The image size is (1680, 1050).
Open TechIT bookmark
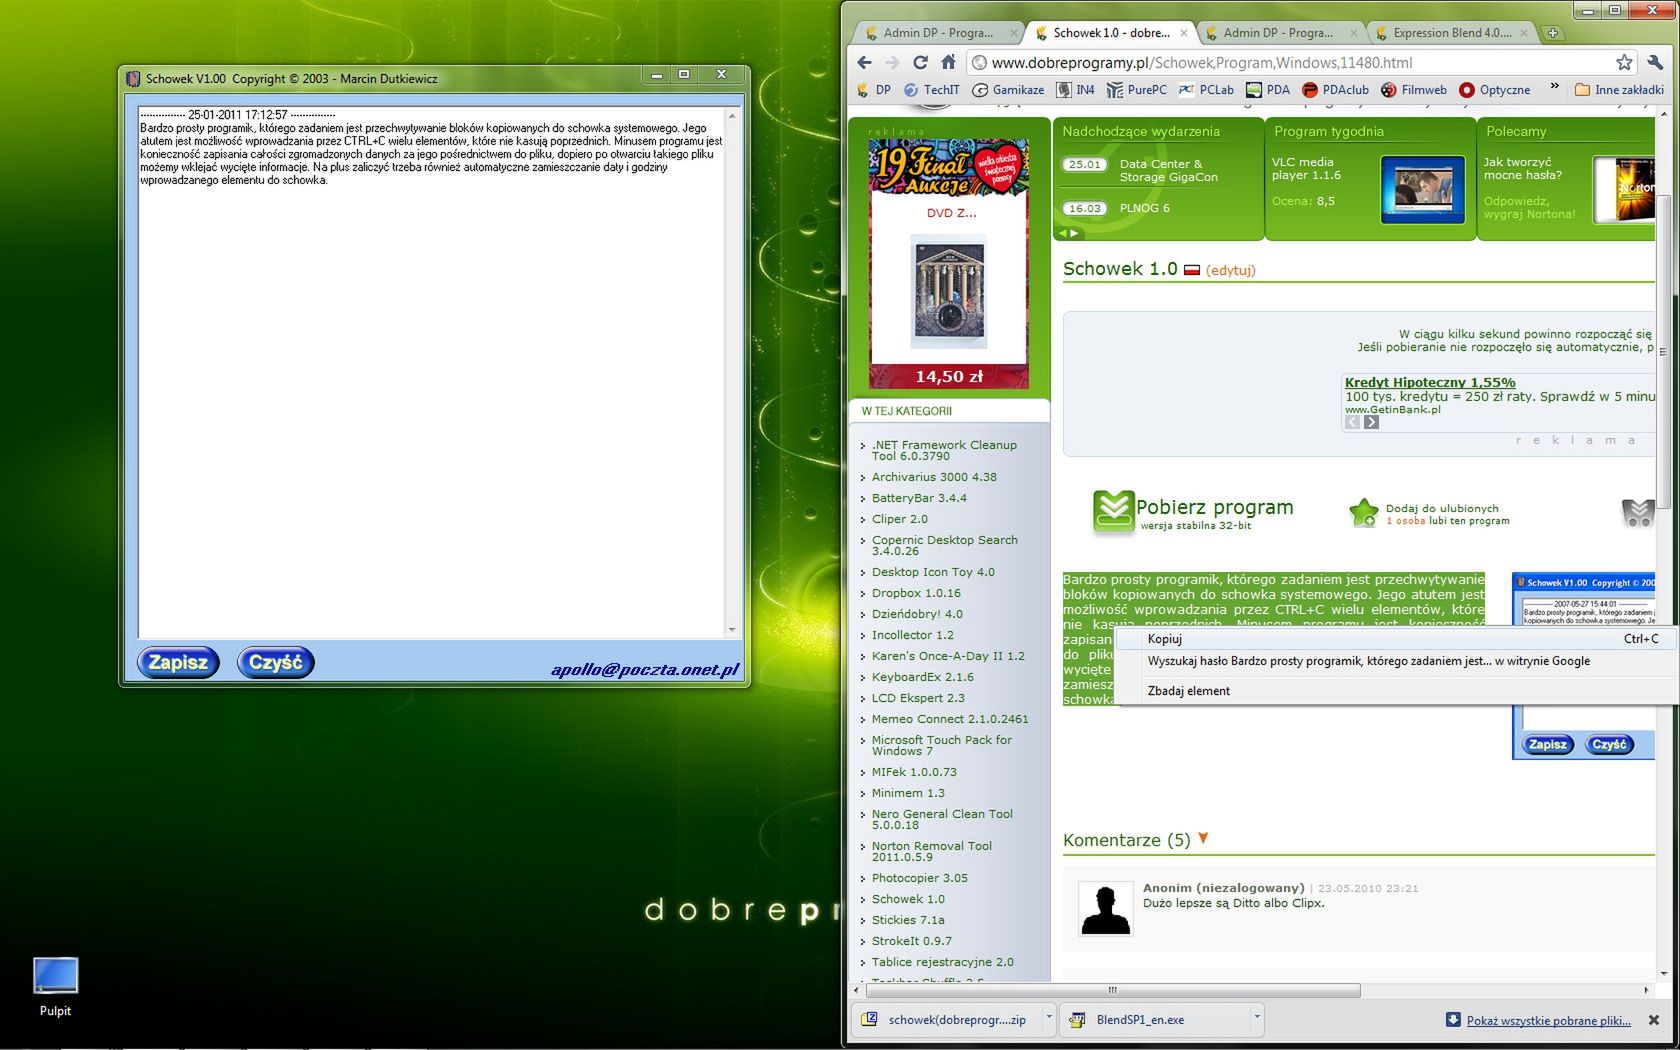(x=932, y=90)
